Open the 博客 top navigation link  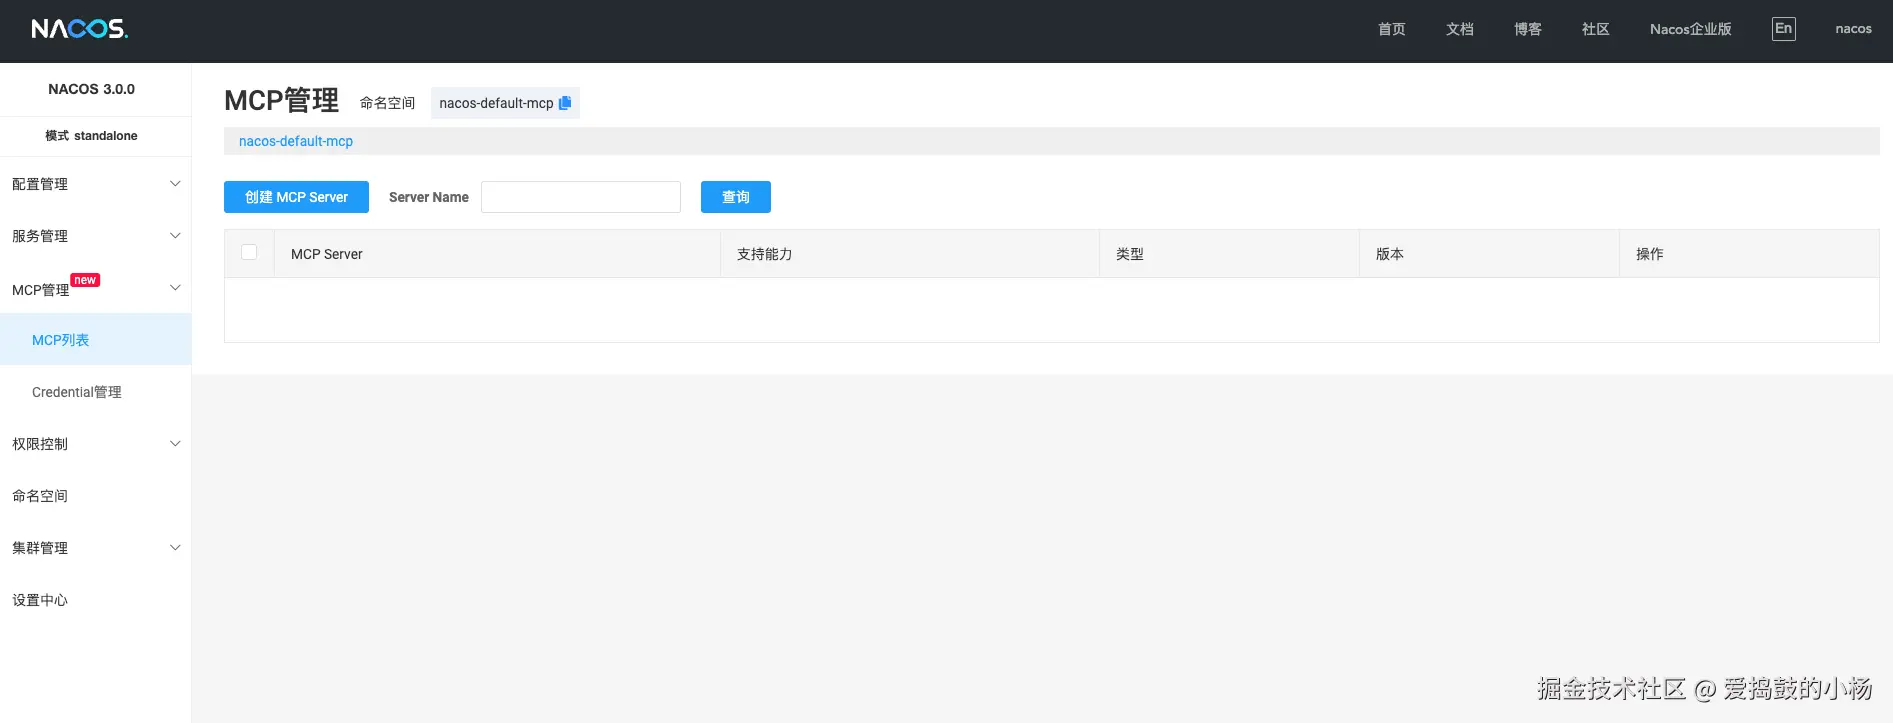pyautogui.click(x=1528, y=29)
